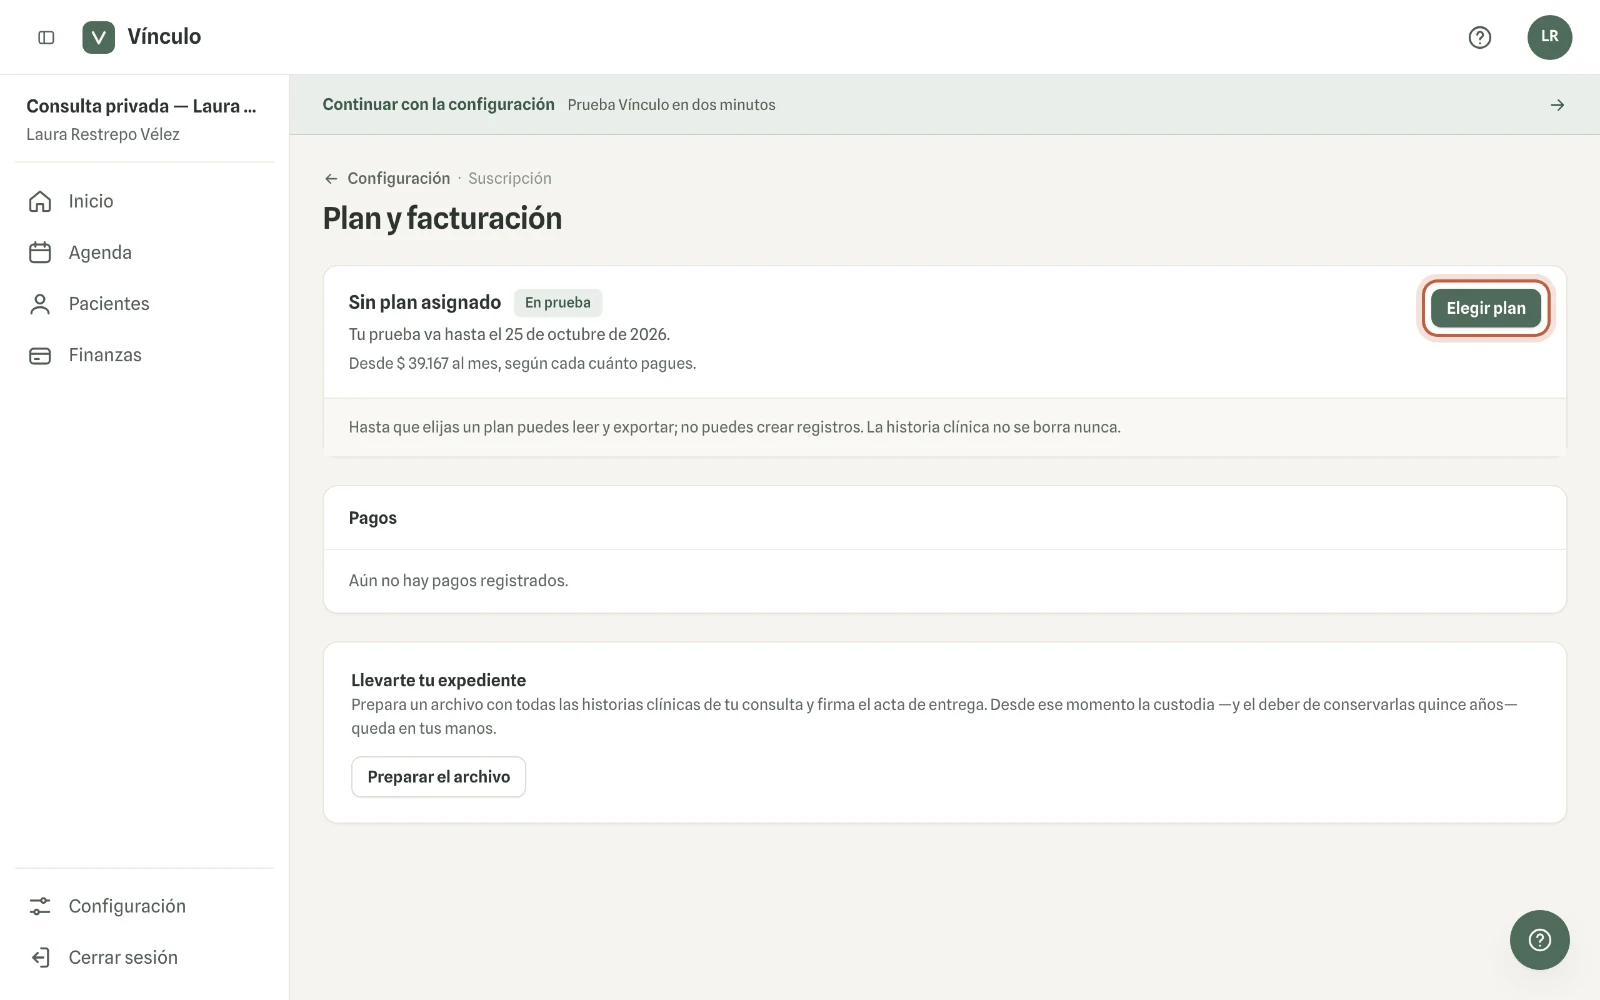This screenshot has width=1600, height=1000.
Task: Select Configuración label in the sidebar bottom
Action: point(127,906)
